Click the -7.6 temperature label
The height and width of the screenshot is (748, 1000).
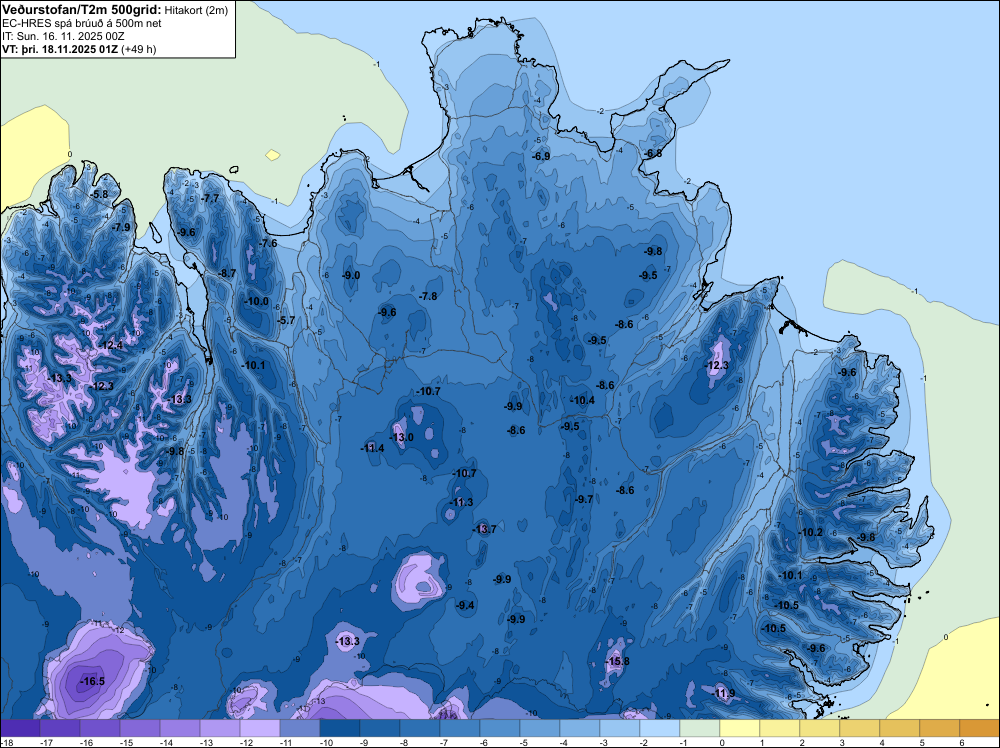pyautogui.click(x=267, y=243)
